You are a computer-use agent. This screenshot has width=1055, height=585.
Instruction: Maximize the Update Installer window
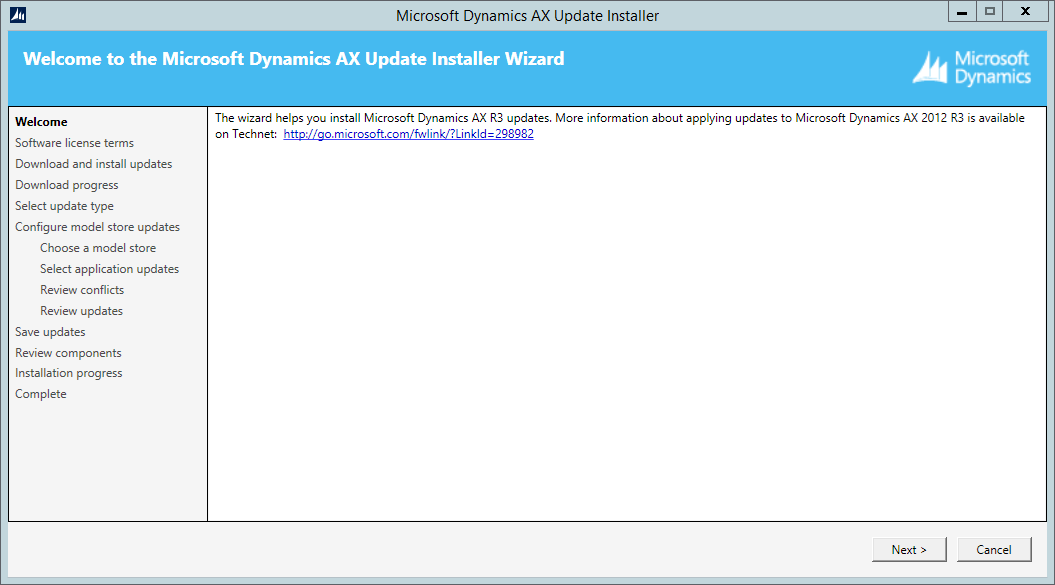pos(990,11)
